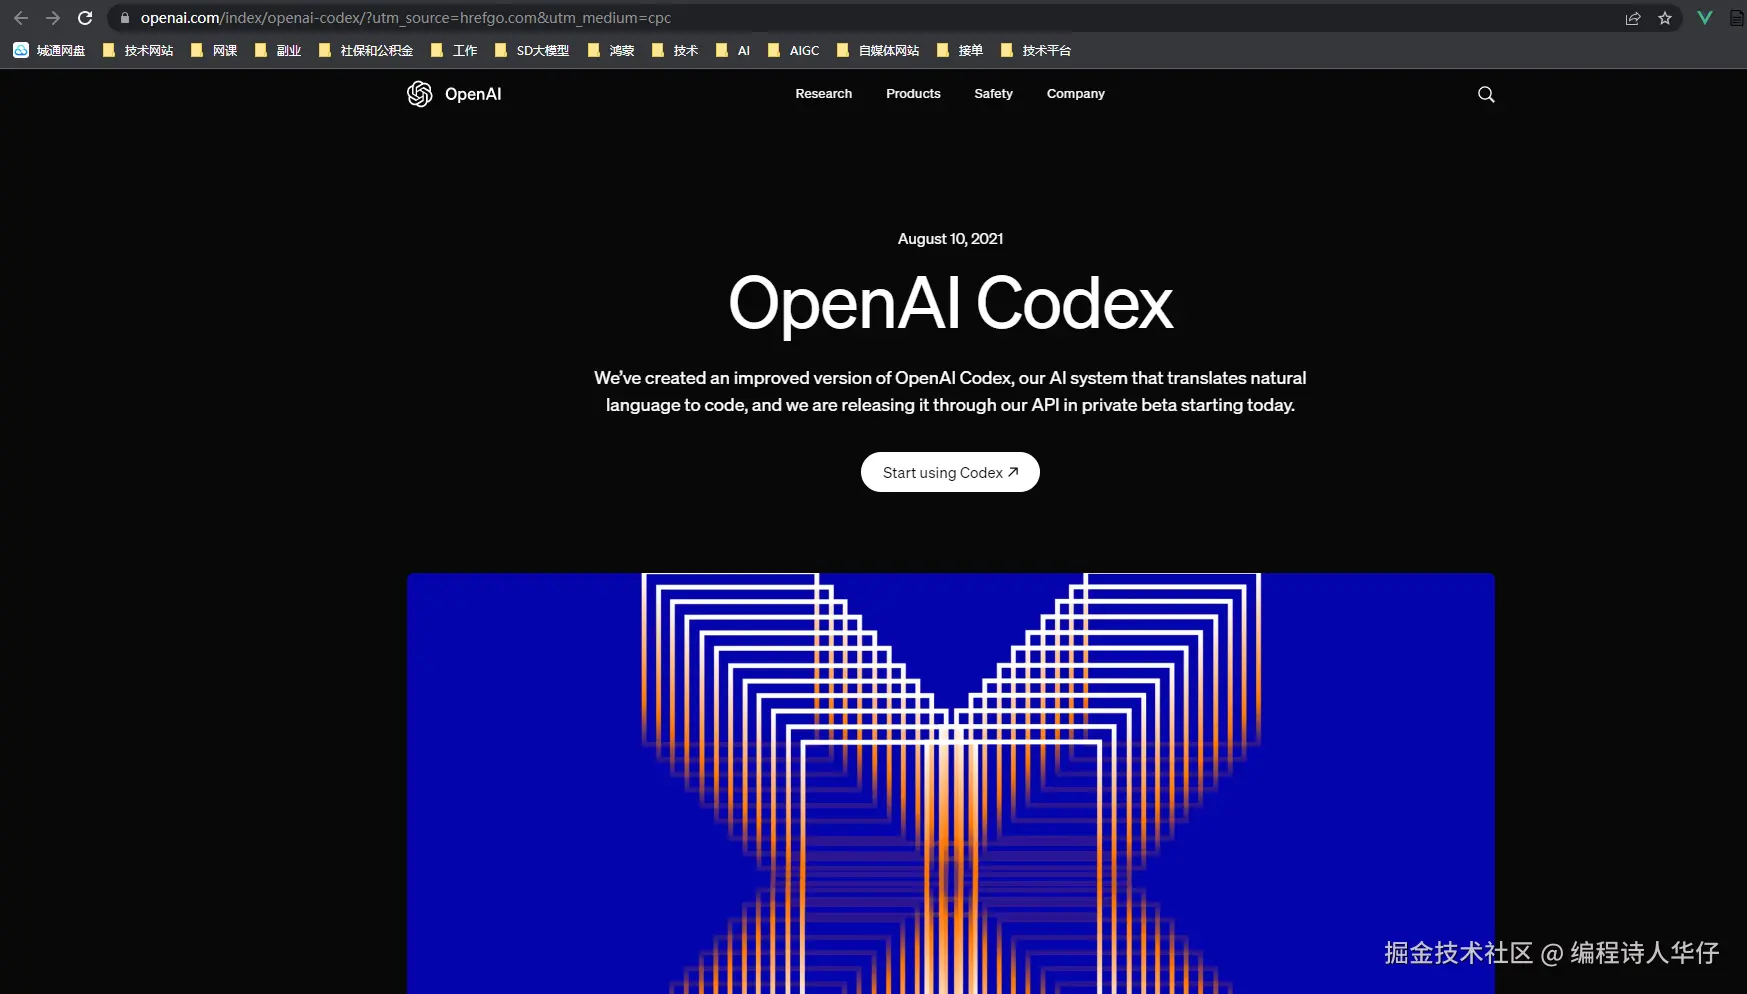Screen dimensions: 1747x994
Task: Go back to the previous page
Action: (21, 18)
